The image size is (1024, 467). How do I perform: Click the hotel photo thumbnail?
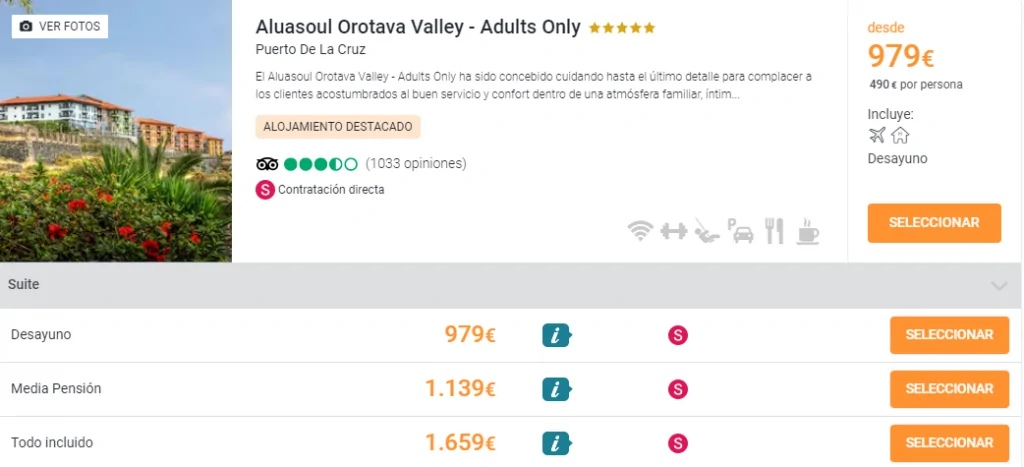(116, 150)
